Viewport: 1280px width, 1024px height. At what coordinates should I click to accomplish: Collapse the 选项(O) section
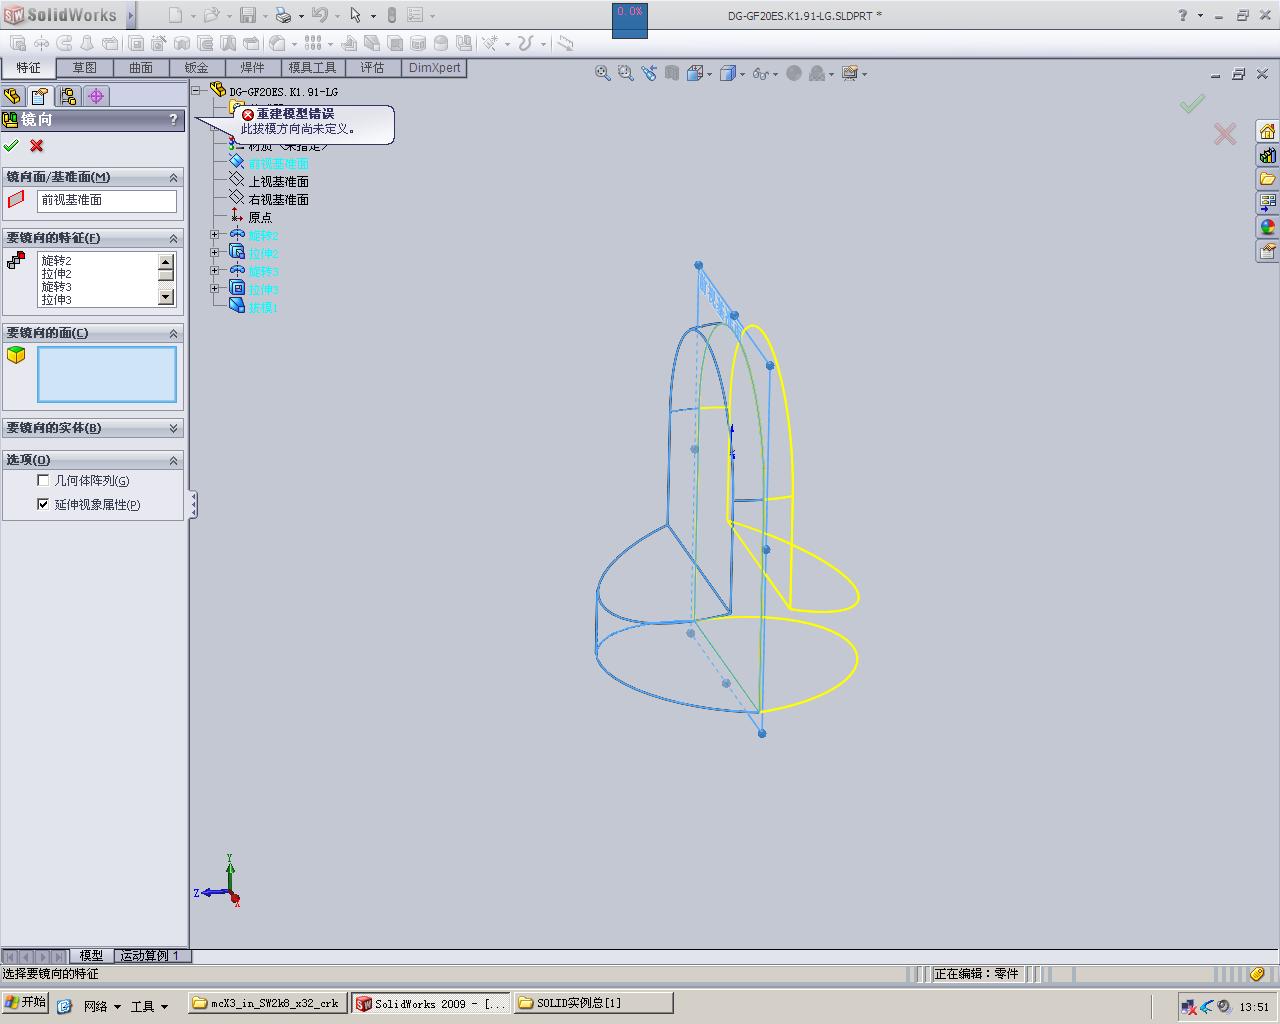click(x=173, y=460)
